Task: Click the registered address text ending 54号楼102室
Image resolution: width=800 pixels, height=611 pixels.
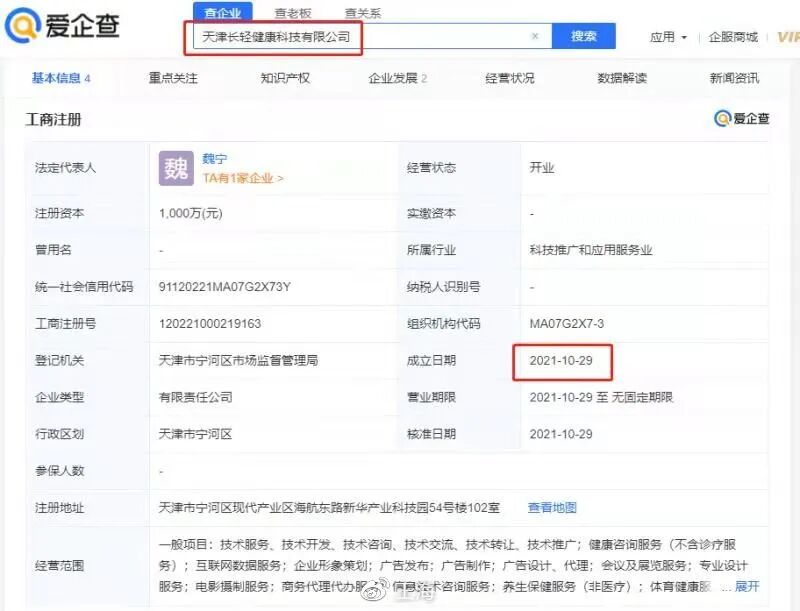Action: click(329, 507)
